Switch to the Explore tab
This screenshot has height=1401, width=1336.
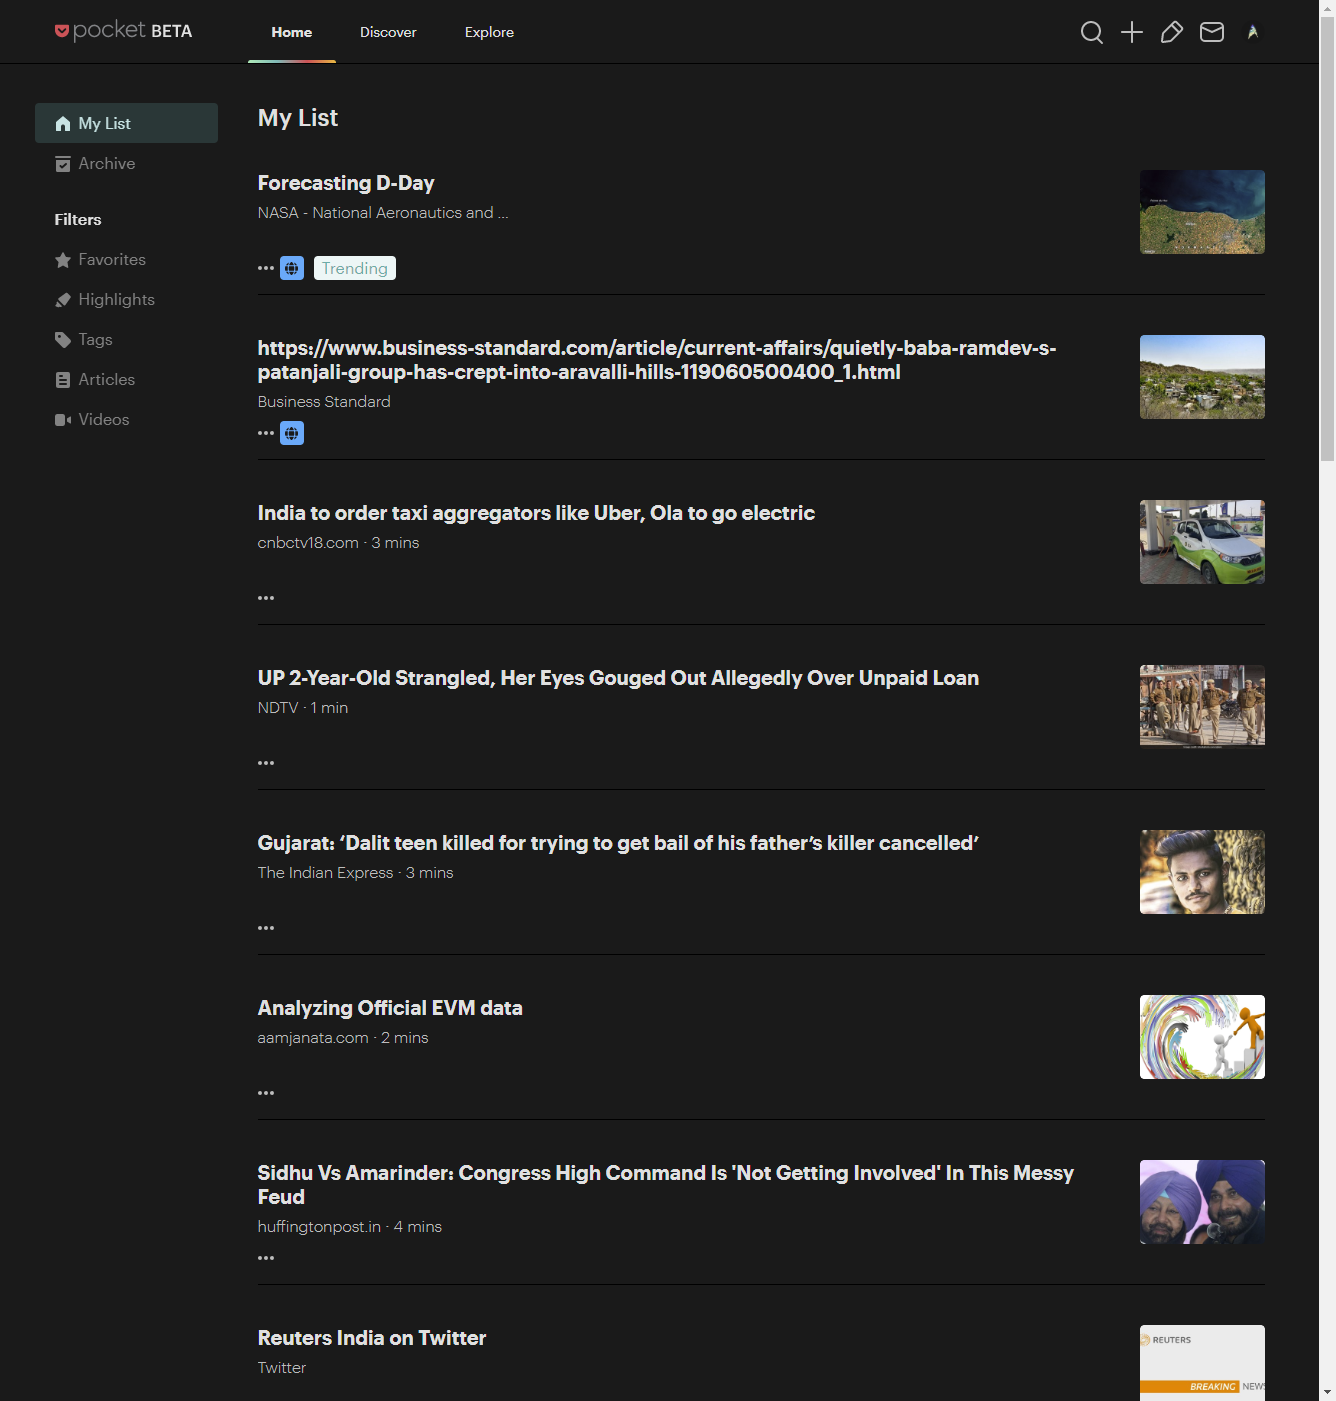pyautogui.click(x=489, y=32)
